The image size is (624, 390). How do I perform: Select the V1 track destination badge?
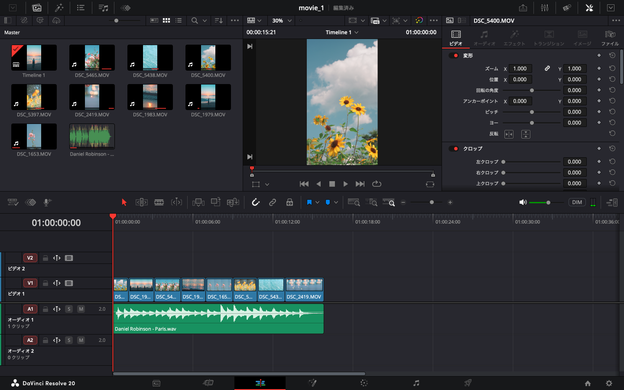pyautogui.click(x=30, y=283)
